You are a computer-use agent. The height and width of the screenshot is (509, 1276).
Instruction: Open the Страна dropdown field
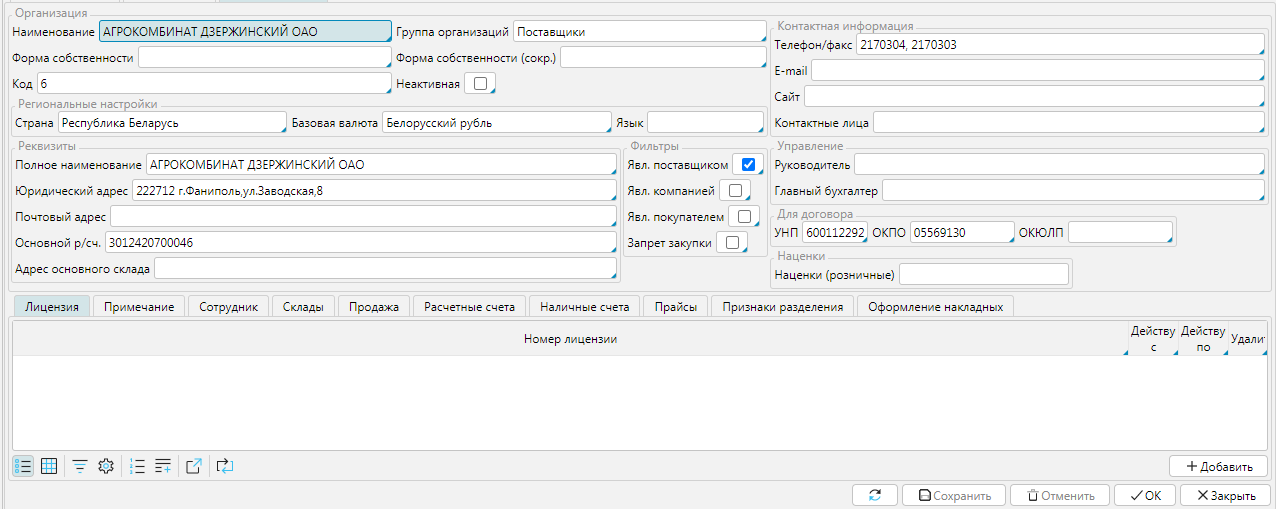tap(171, 123)
